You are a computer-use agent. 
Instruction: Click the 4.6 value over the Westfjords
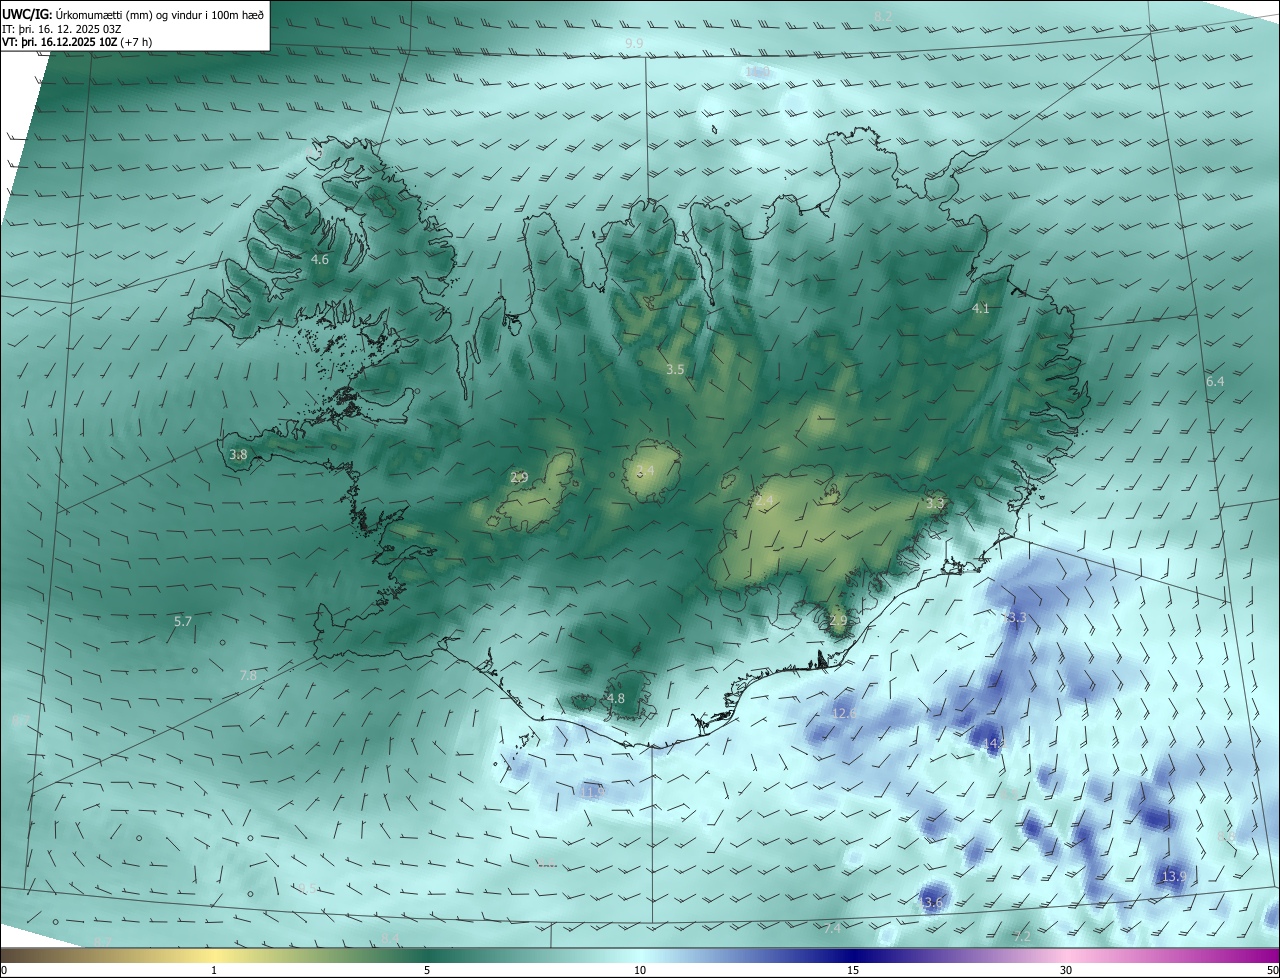(319, 259)
